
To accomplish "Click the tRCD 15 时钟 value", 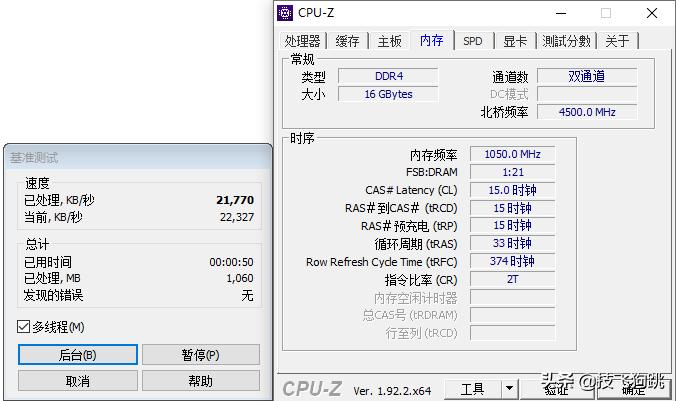I will [512, 208].
